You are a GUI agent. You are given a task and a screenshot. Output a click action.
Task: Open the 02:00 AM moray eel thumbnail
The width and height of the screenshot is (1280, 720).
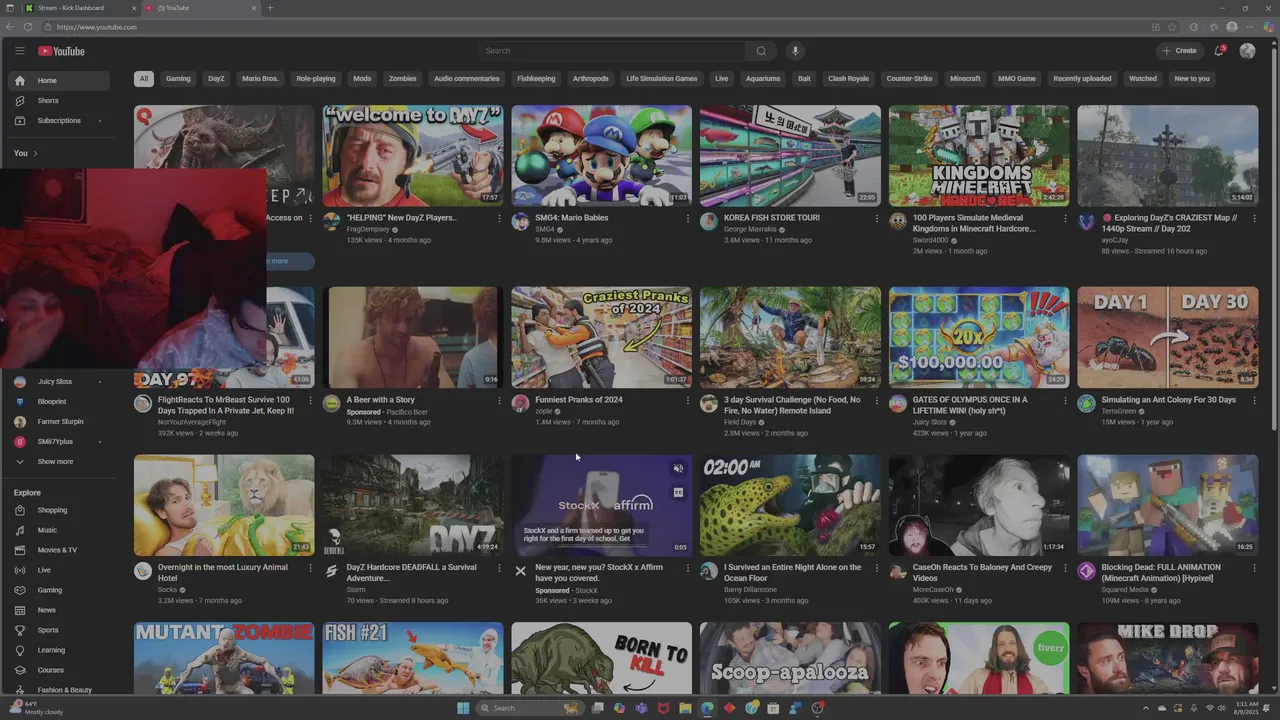[790, 505]
